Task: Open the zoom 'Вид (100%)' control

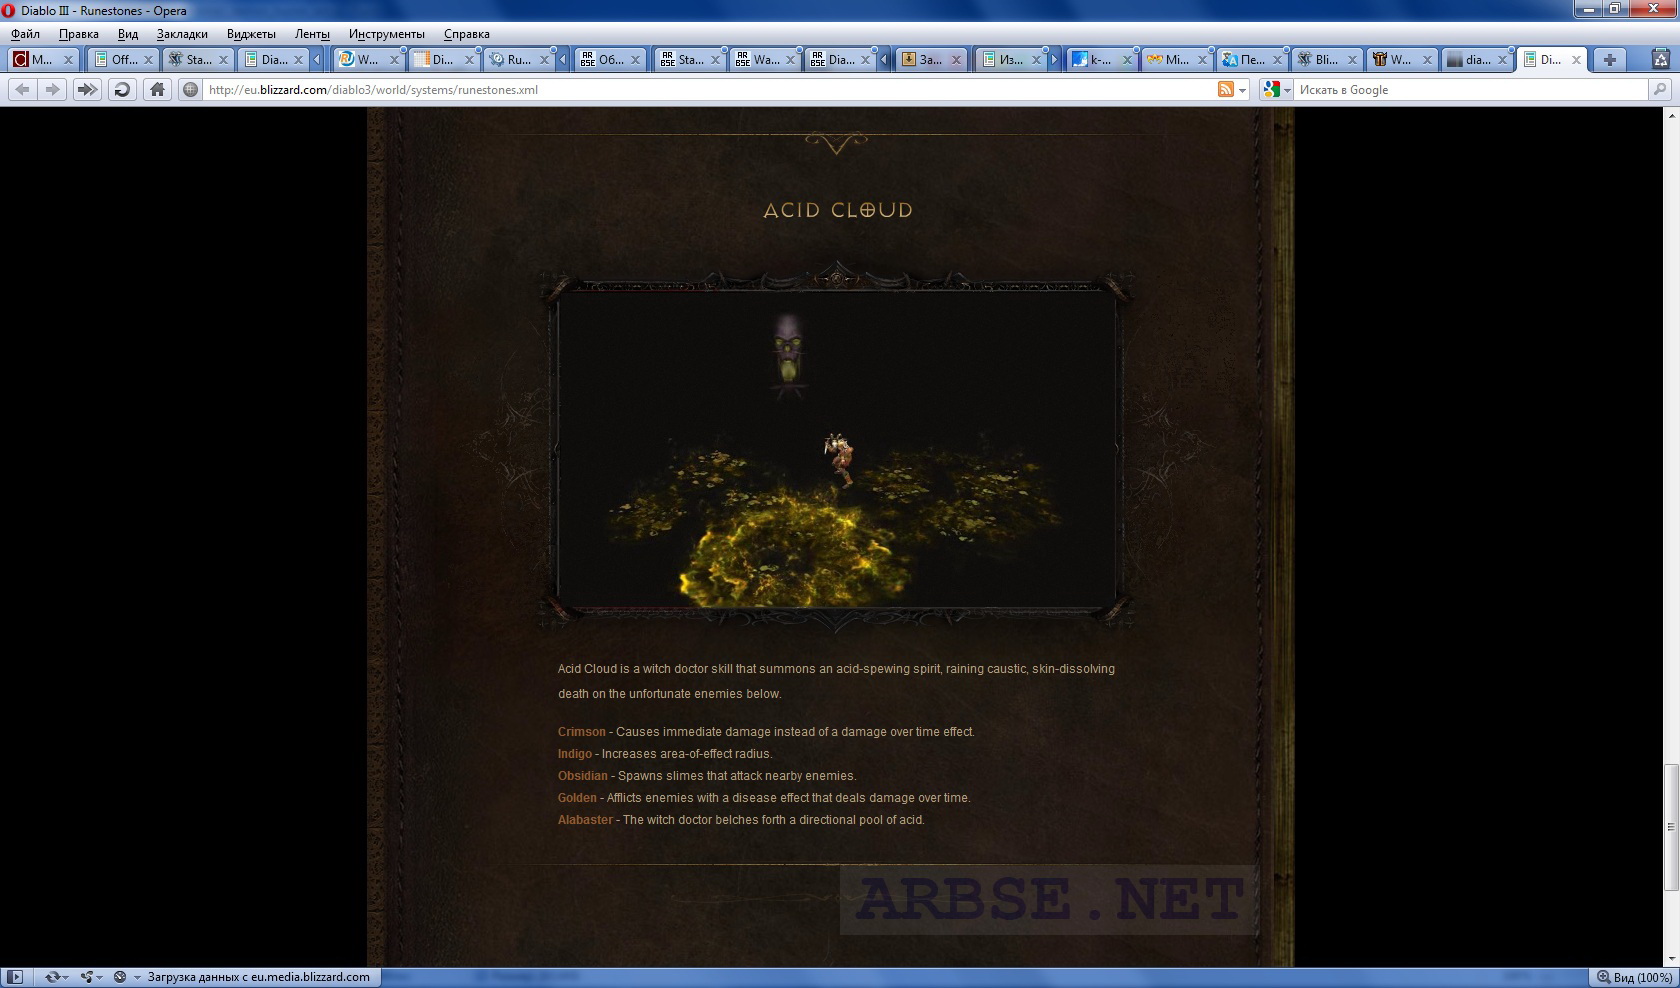Action: (1633, 977)
